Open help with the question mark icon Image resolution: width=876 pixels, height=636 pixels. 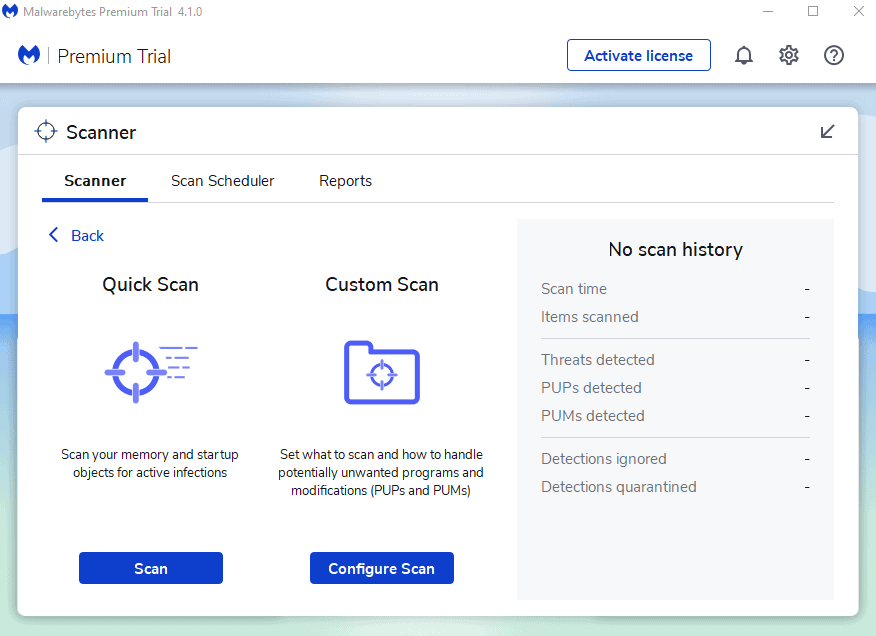coord(834,55)
